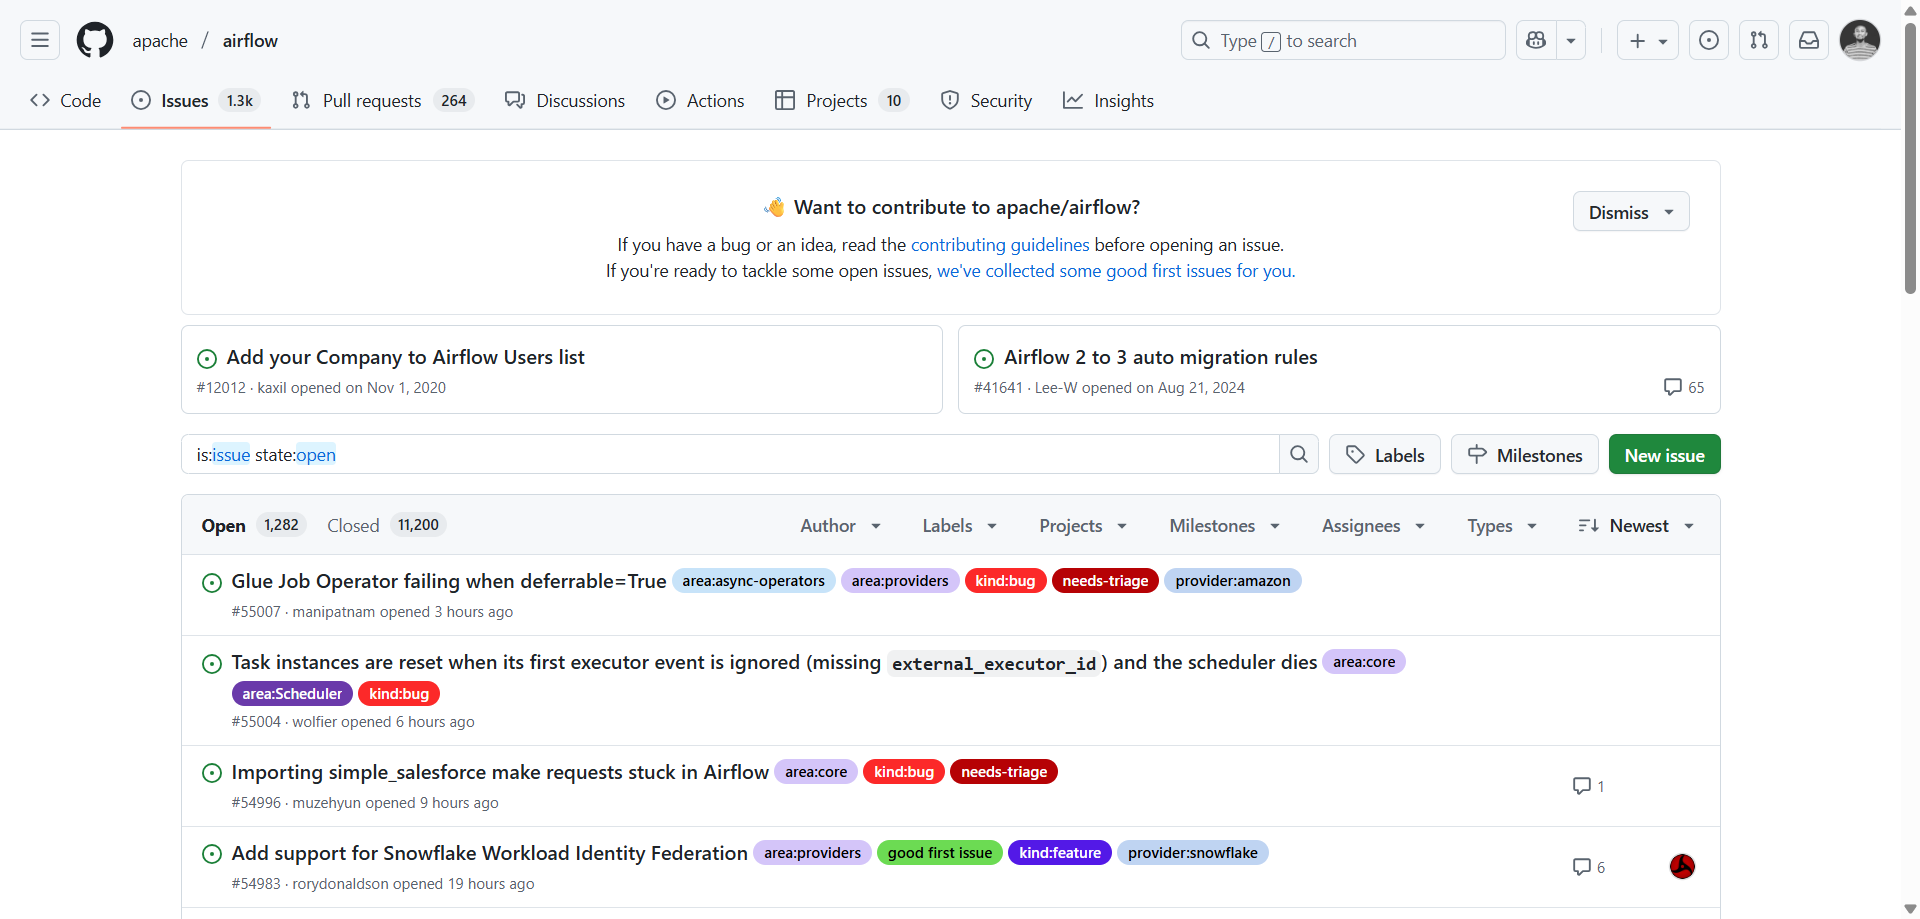Open the Dismiss dropdown on contribute banner
The width and height of the screenshot is (1920, 919).
pos(1631,212)
